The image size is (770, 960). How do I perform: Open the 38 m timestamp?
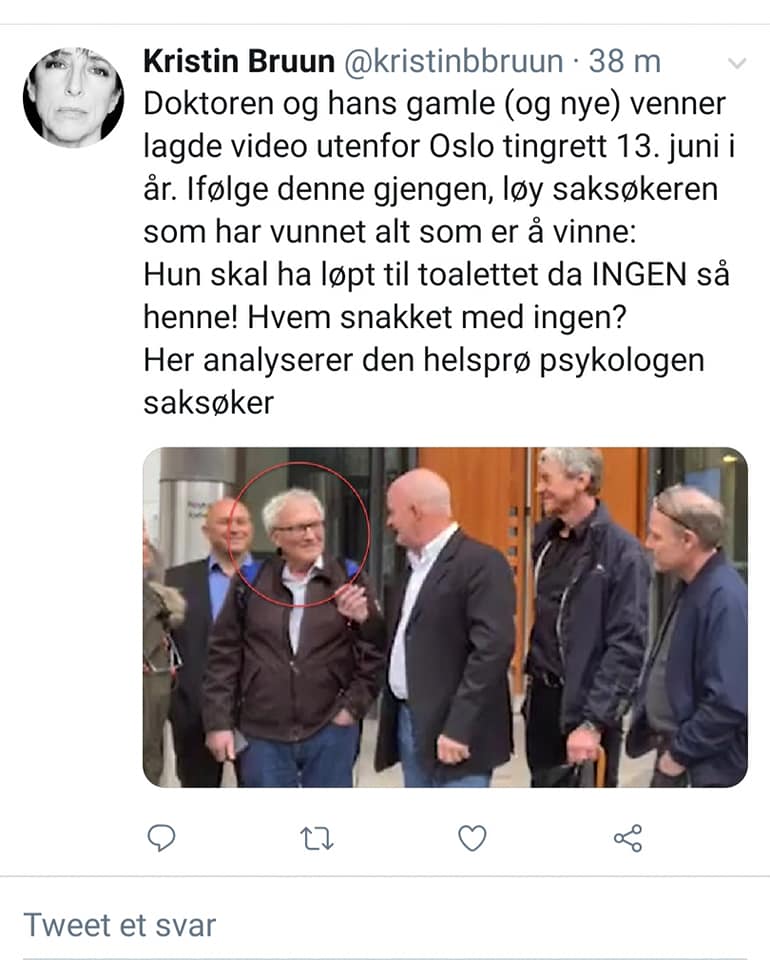(x=625, y=61)
